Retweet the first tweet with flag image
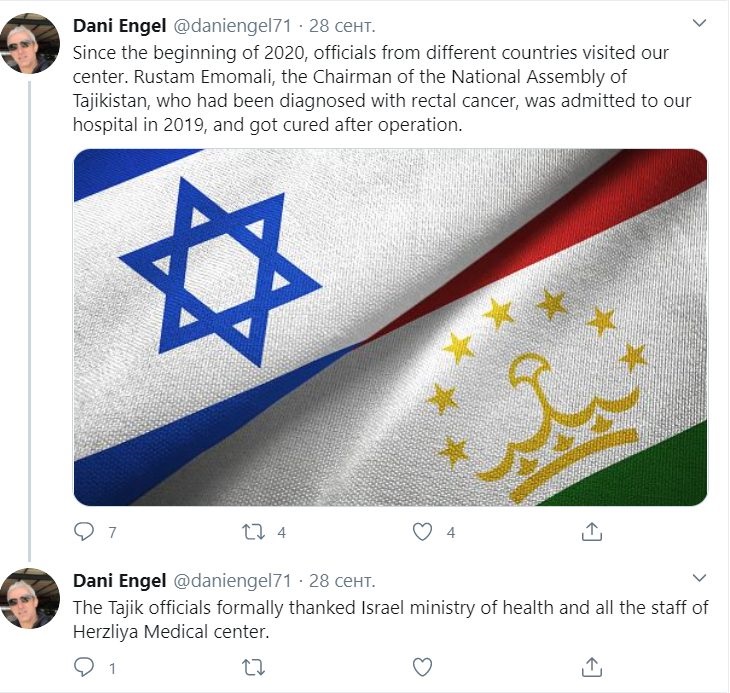 [255, 532]
